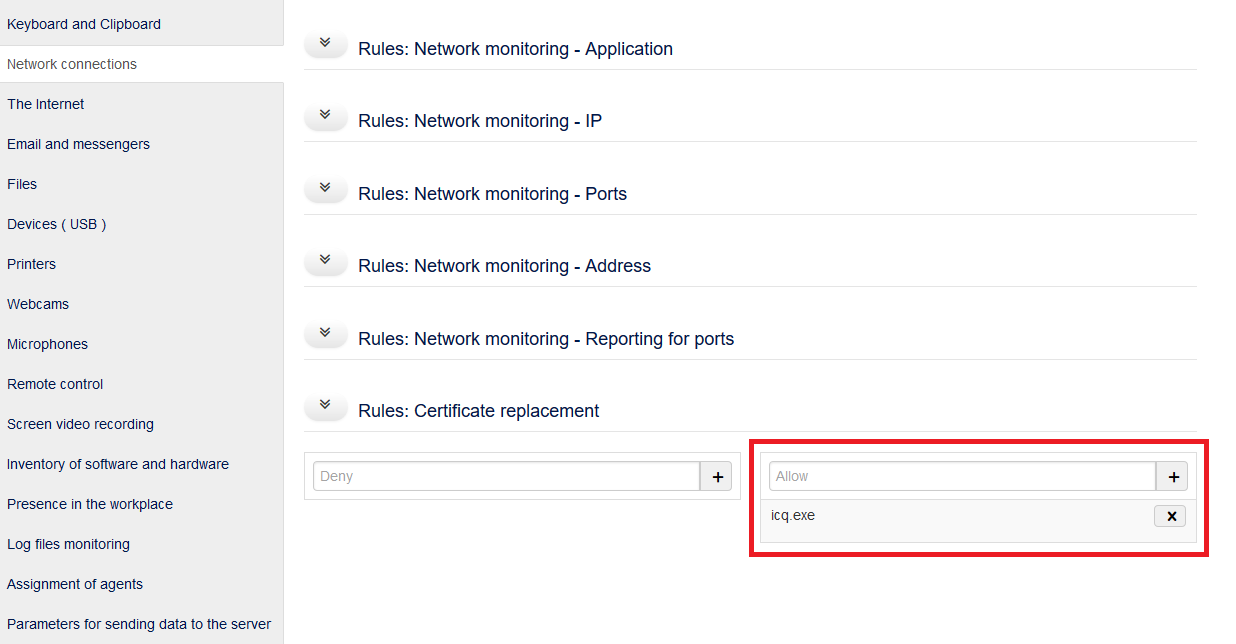Select Webcams from the sidebar
This screenshot has width=1236, height=644.
point(38,304)
